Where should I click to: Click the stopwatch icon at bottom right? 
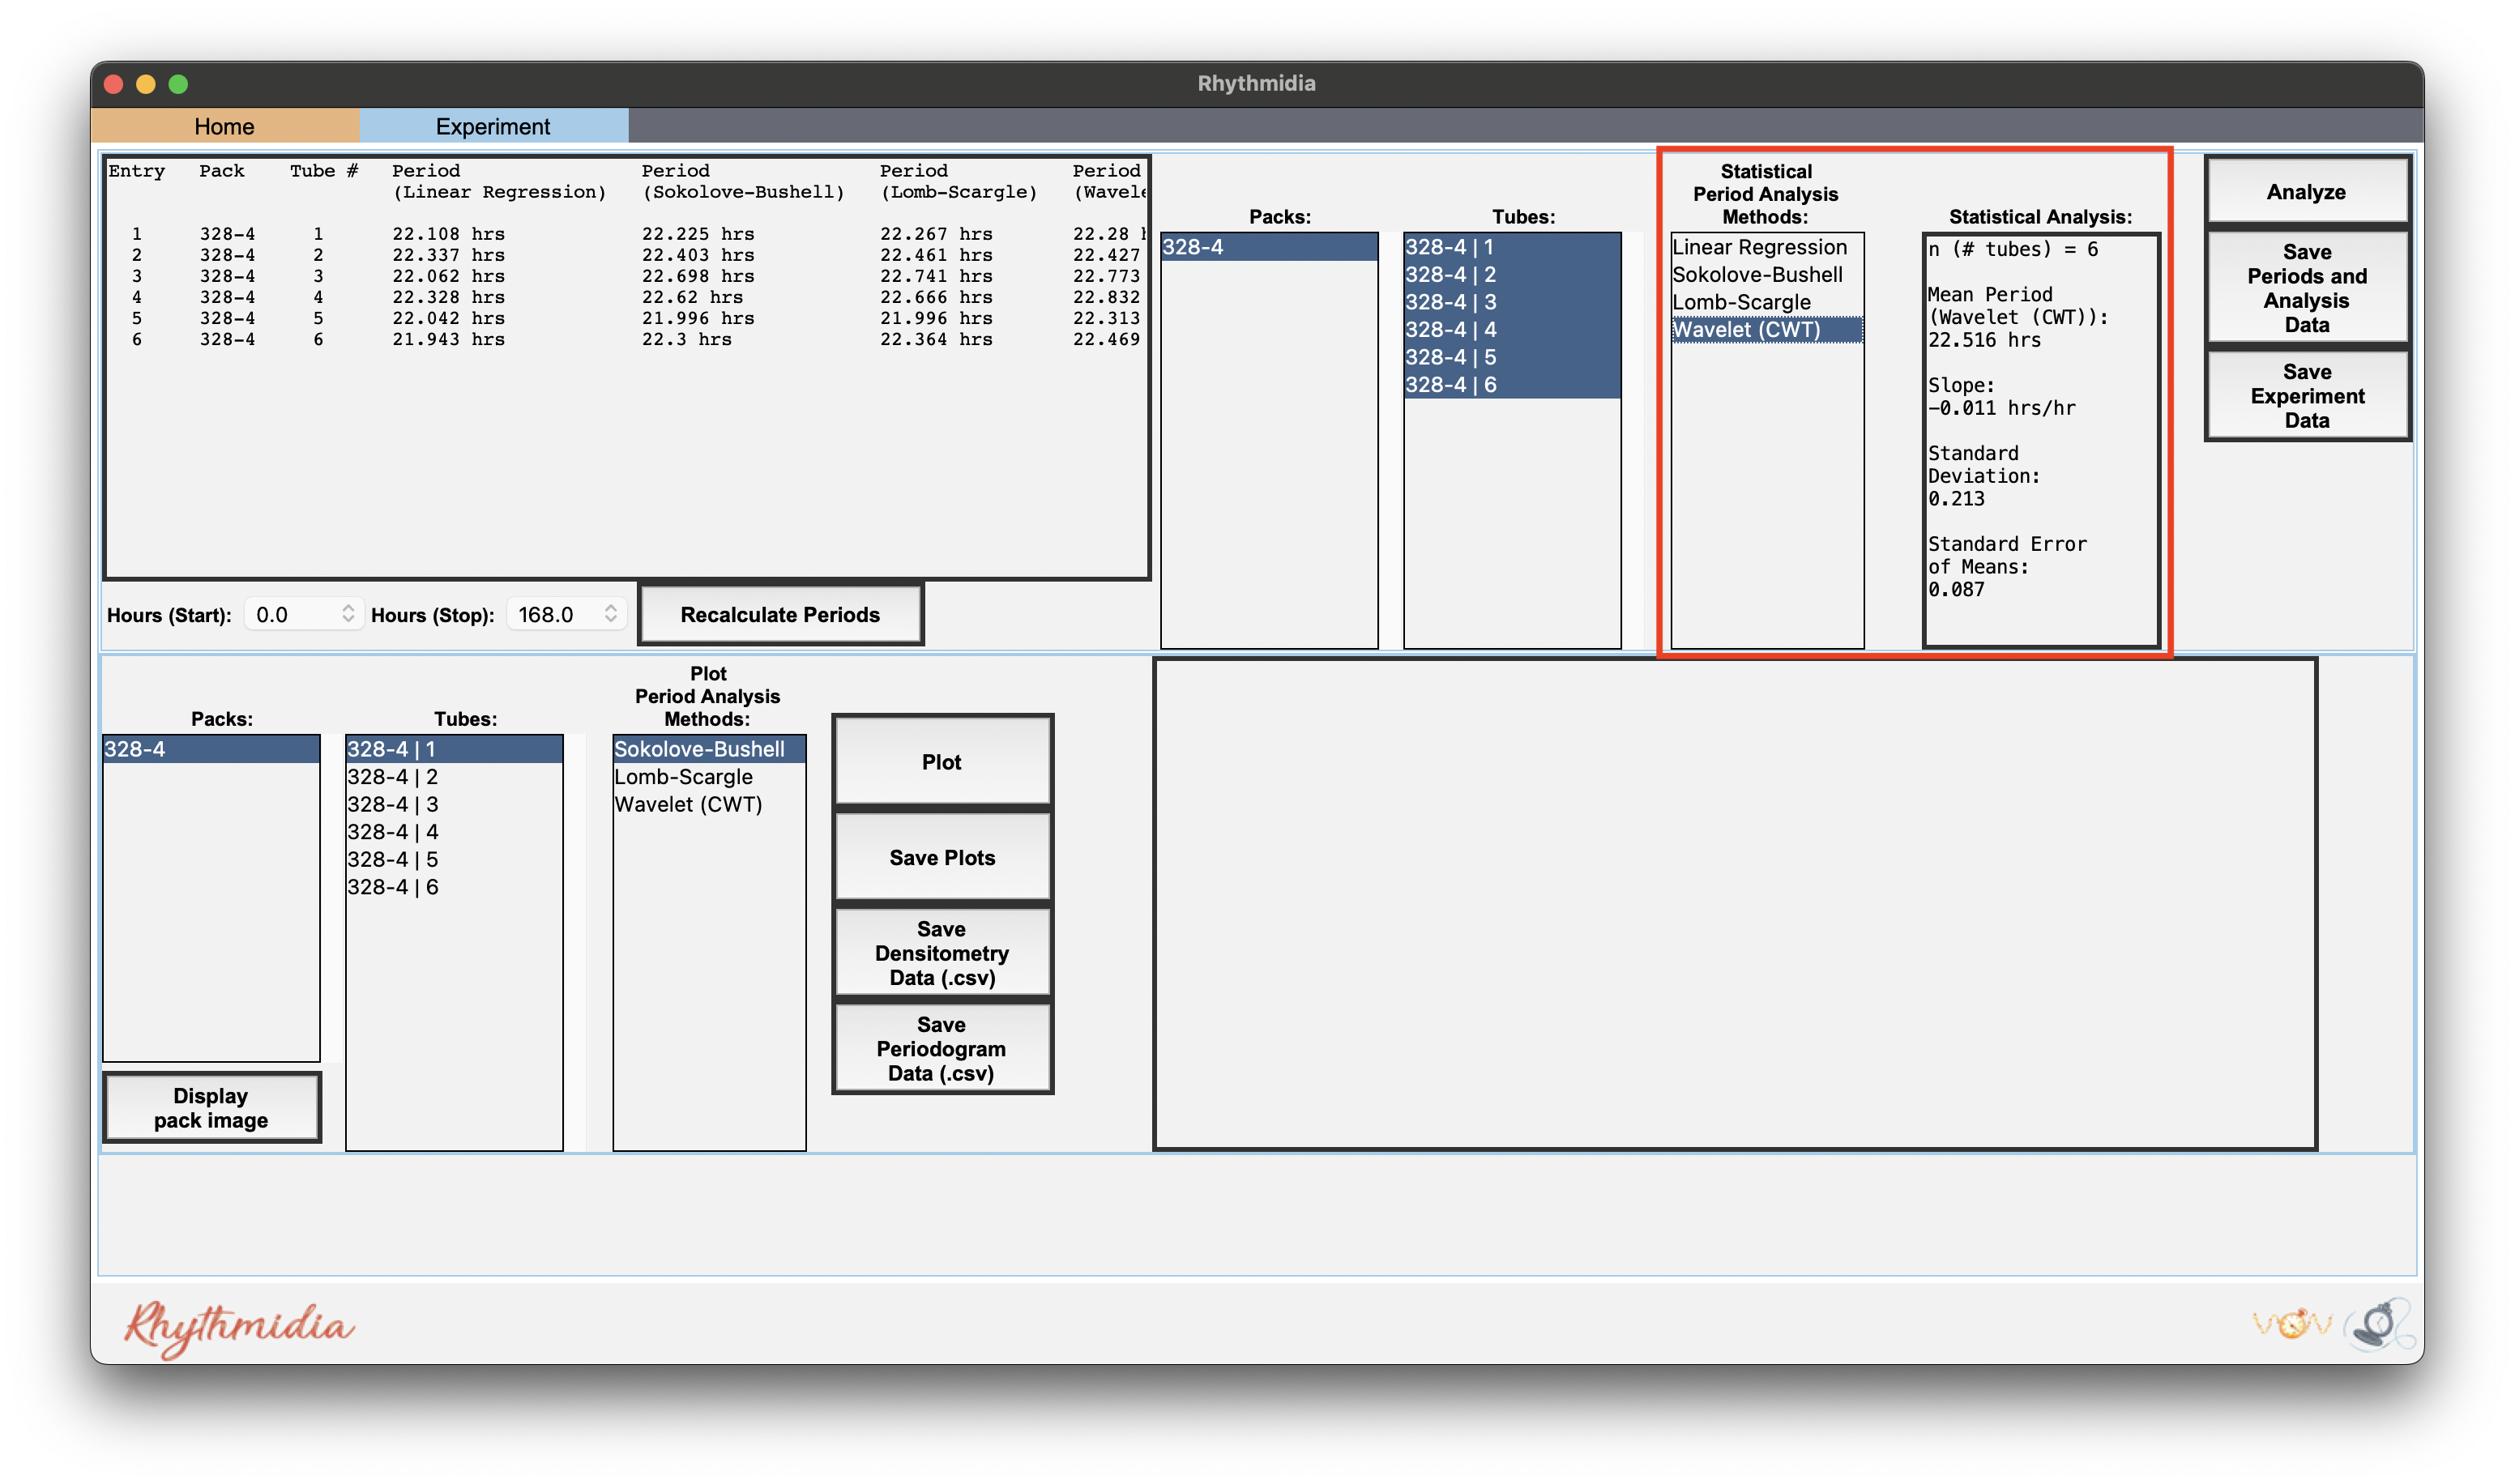click(2380, 1325)
